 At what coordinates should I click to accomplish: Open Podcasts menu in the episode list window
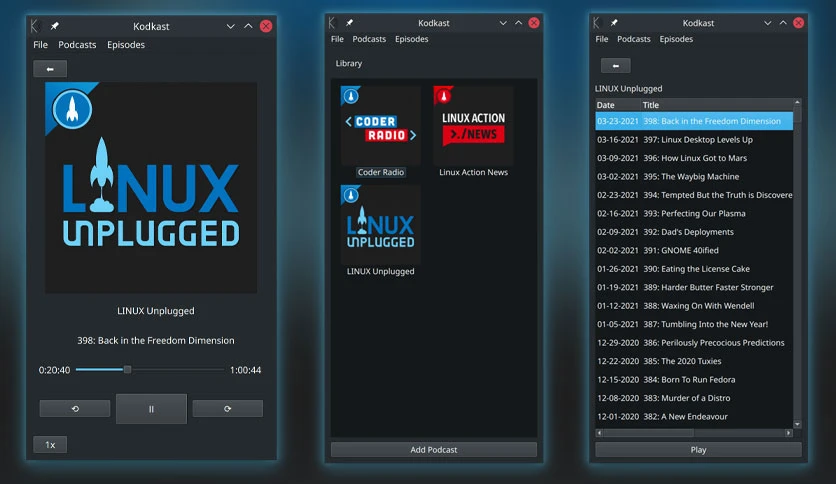[x=633, y=39]
